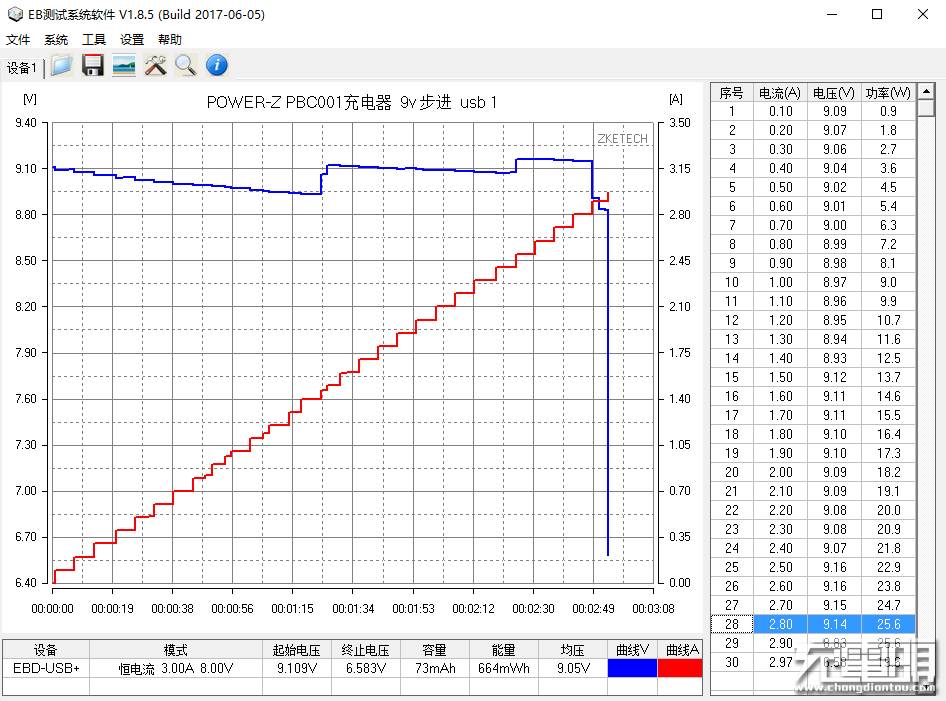Select row 1 in the data table
This screenshot has width=946, height=701.
click(813, 111)
